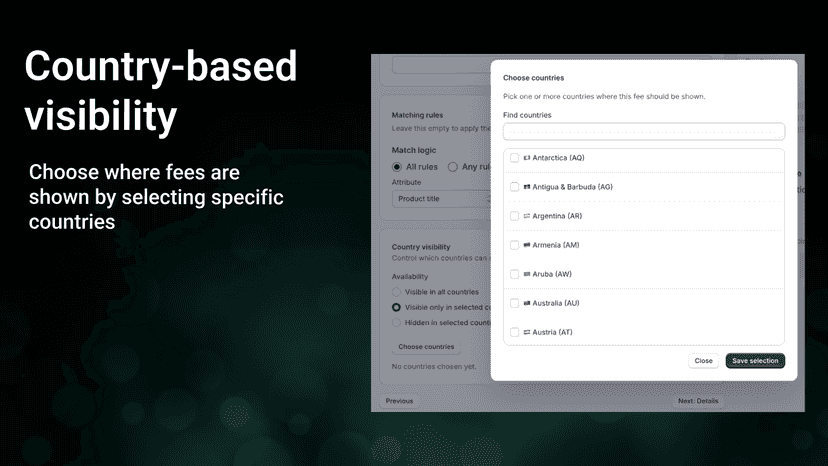Click the Argentina flag icon
The width and height of the screenshot is (828, 466).
coord(526,216)
